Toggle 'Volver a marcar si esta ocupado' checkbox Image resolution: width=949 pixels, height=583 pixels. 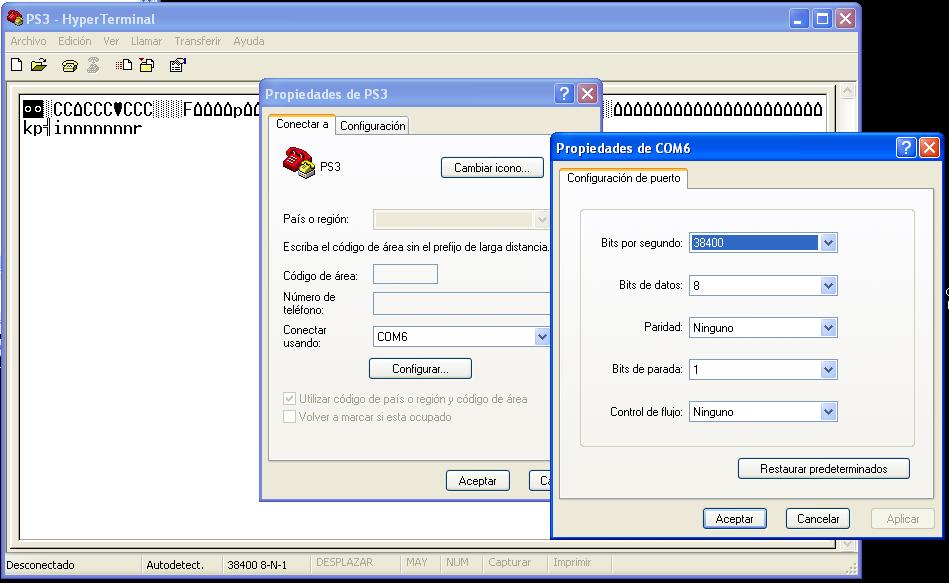289,417
